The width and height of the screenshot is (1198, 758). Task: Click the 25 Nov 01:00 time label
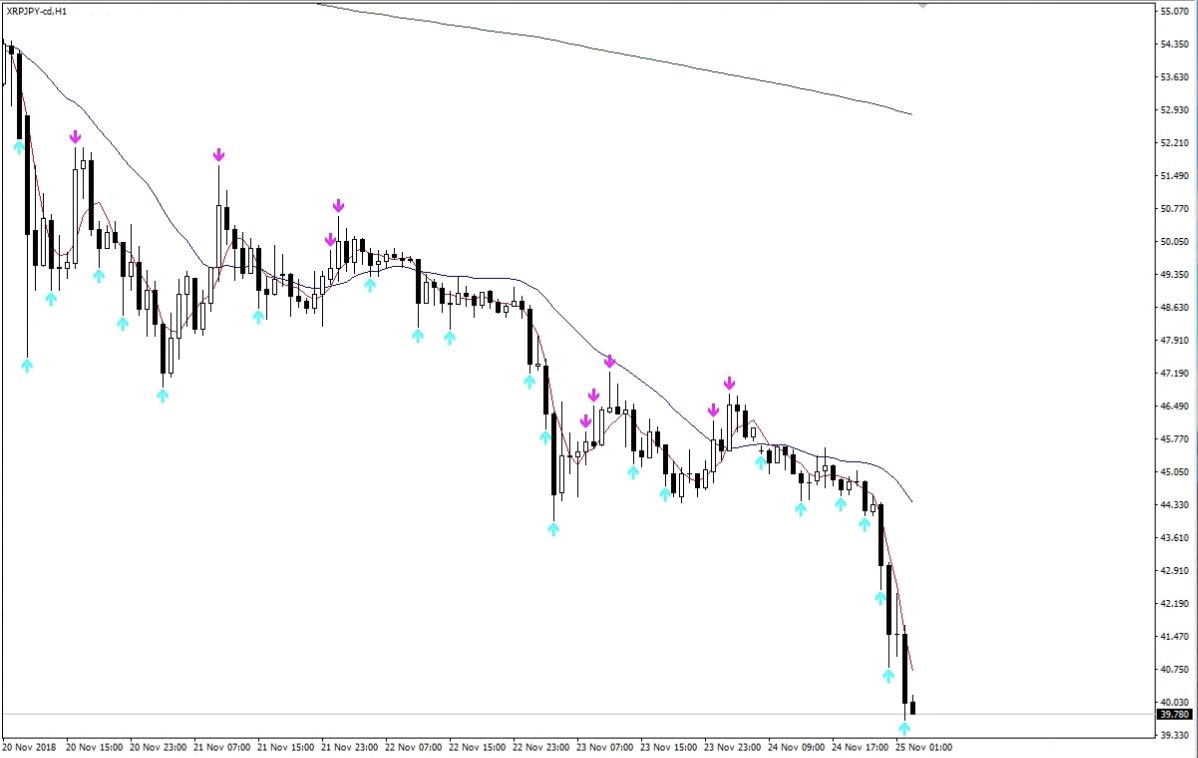924,747
